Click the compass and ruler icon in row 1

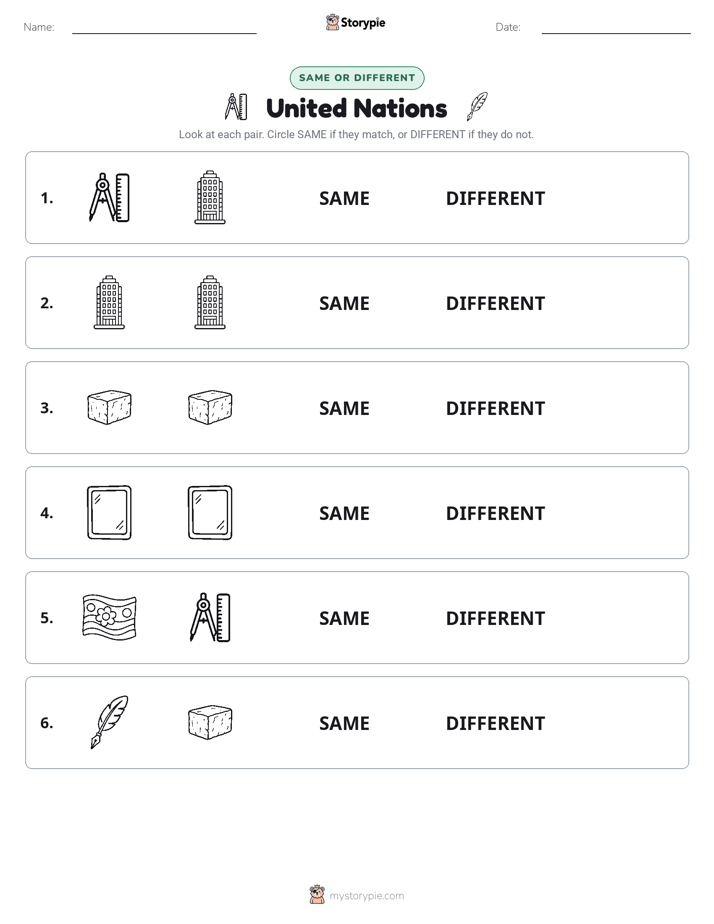(109, 197)
